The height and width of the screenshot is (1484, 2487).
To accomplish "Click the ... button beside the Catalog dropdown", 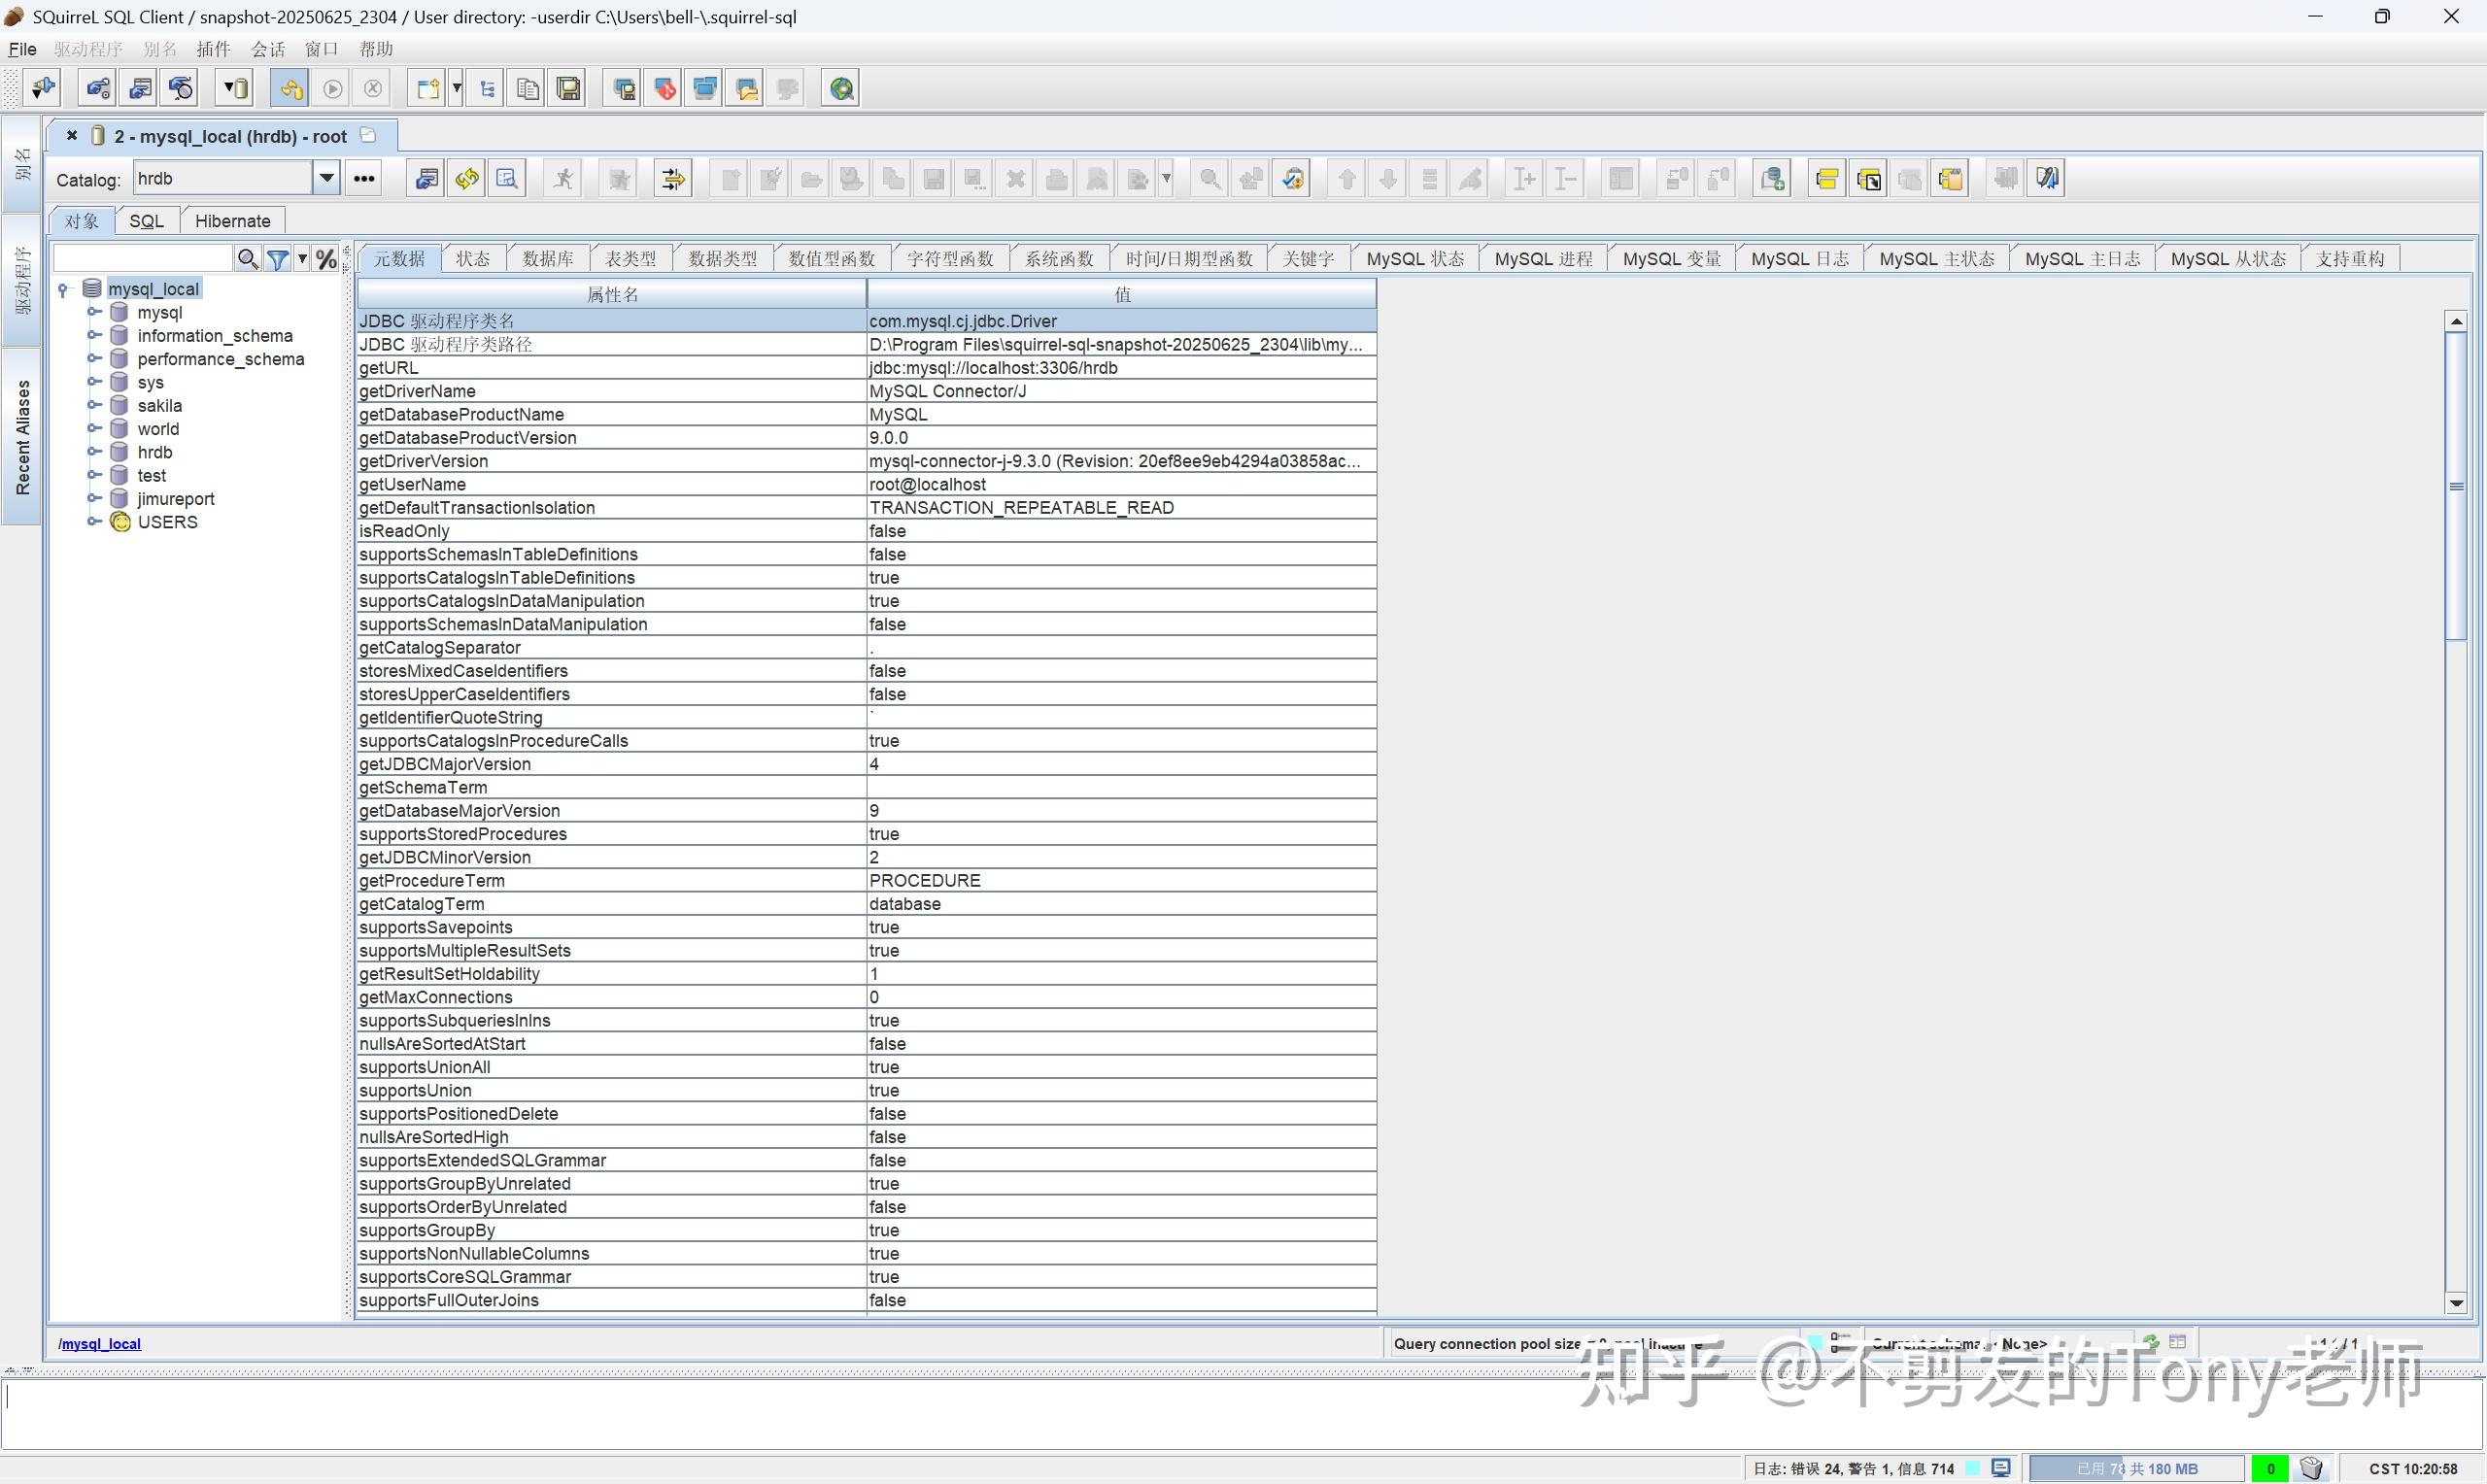I will pos(362,177).
